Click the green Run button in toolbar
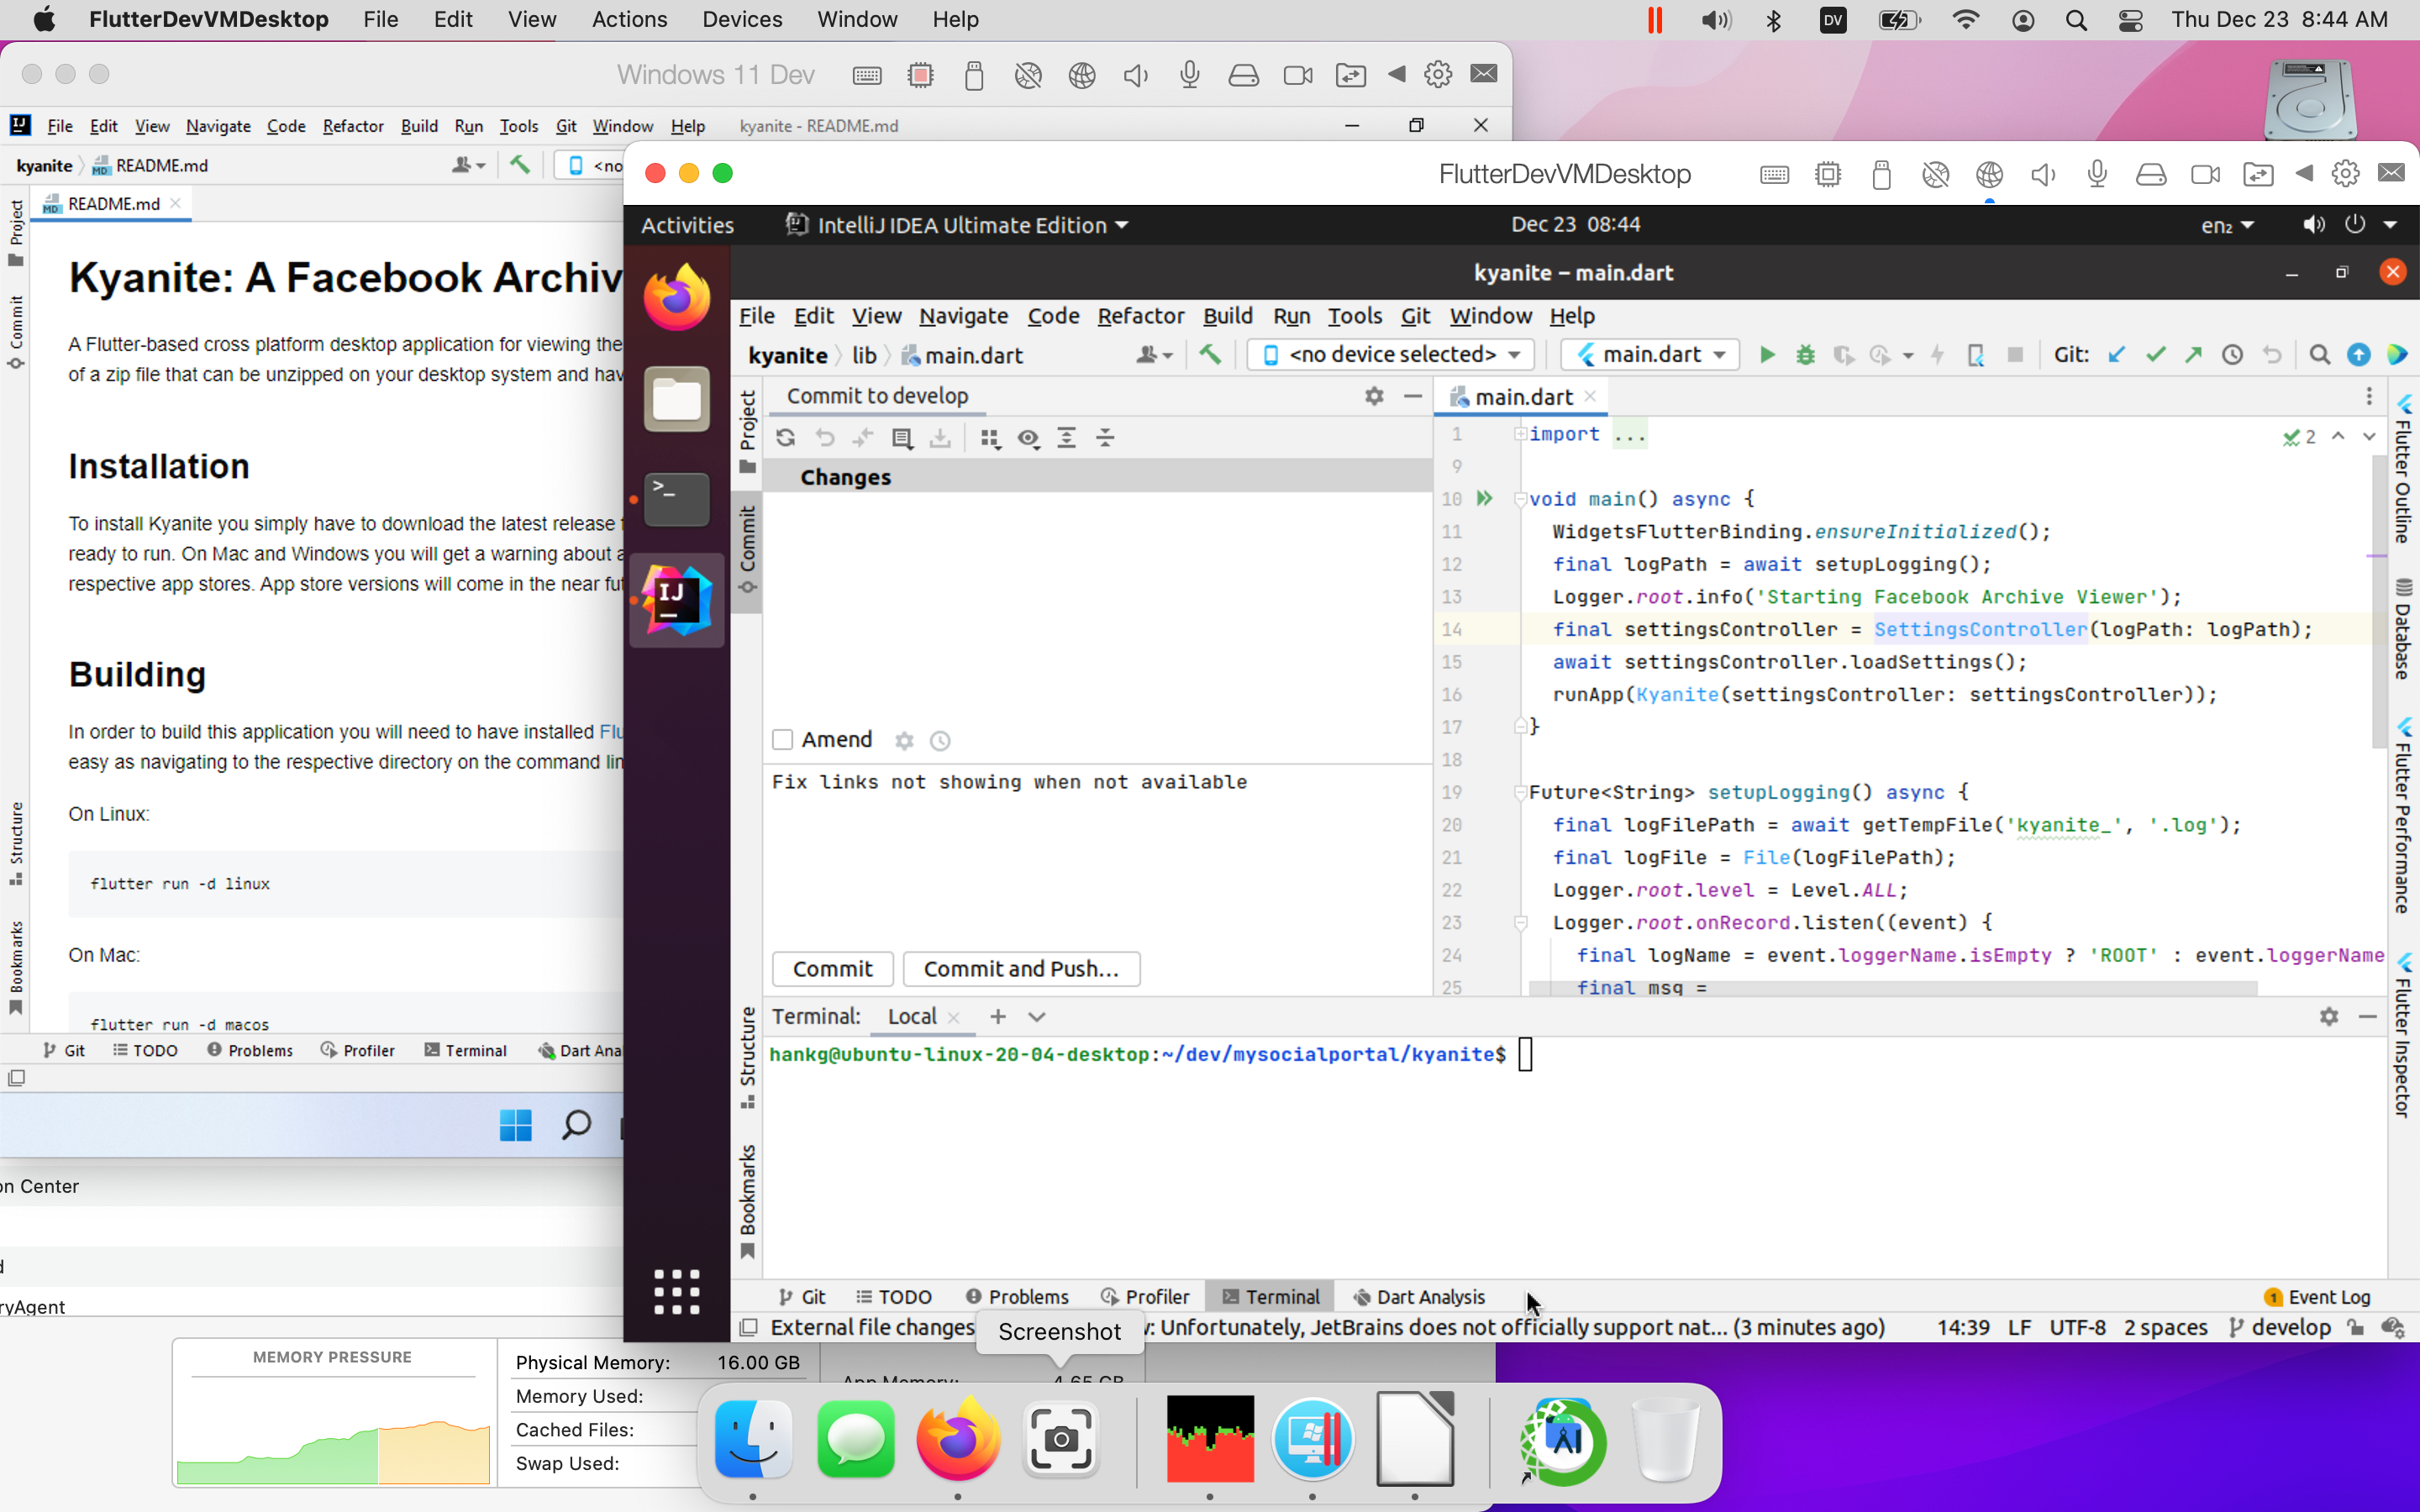This screenshot has width=2420, height=1512. [x=1767, y=355]
